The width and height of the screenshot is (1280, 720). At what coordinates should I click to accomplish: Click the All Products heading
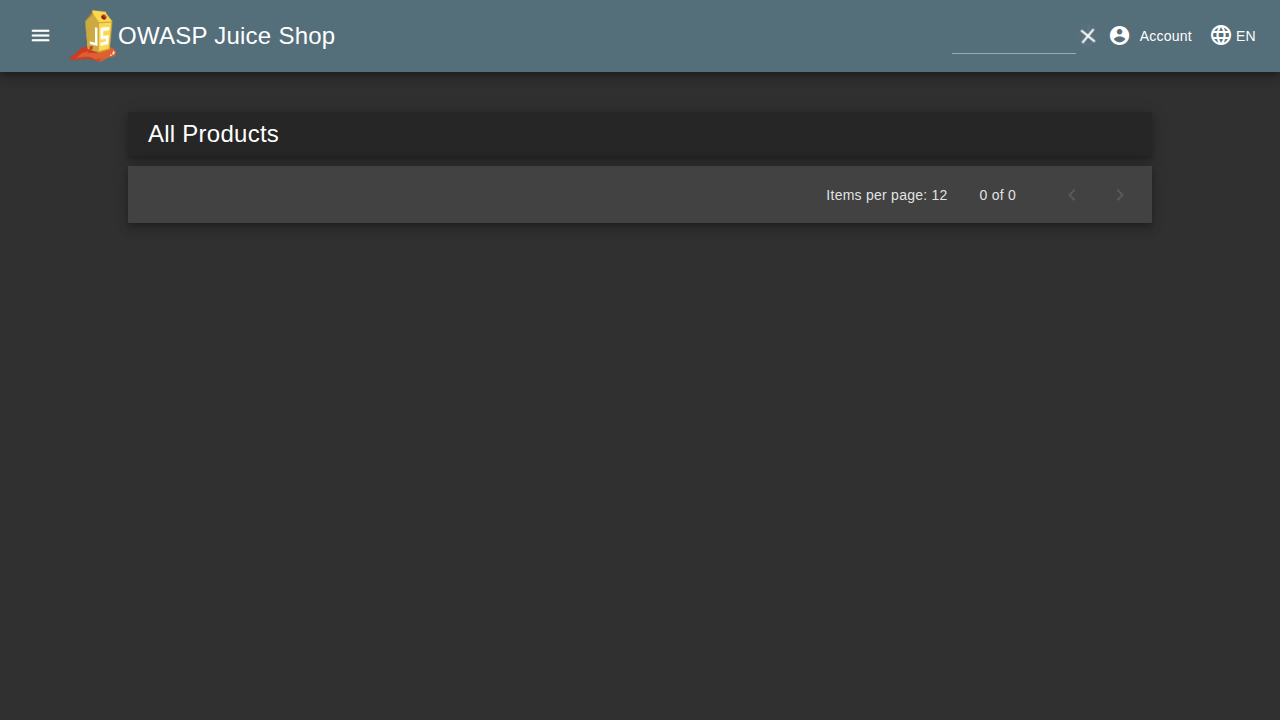213,134
